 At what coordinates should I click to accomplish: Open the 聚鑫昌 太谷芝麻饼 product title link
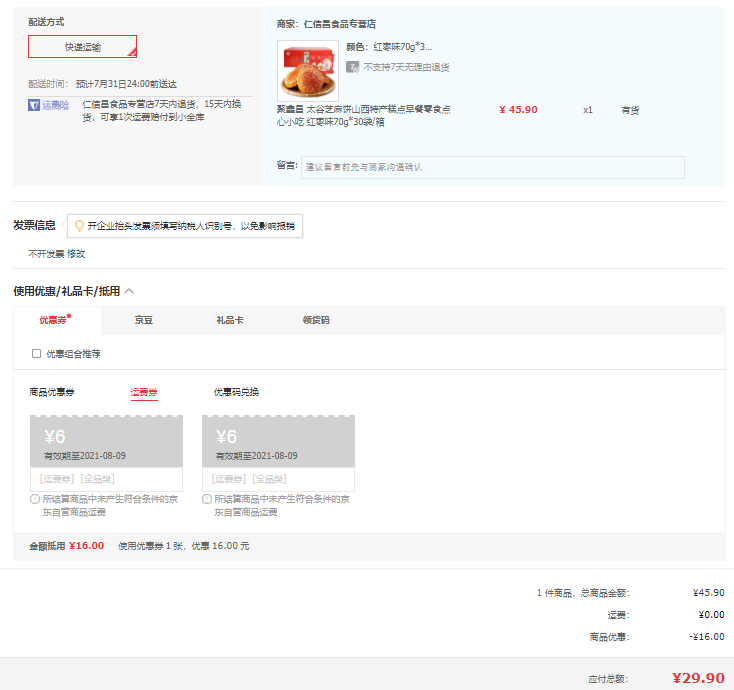point(363,116)
